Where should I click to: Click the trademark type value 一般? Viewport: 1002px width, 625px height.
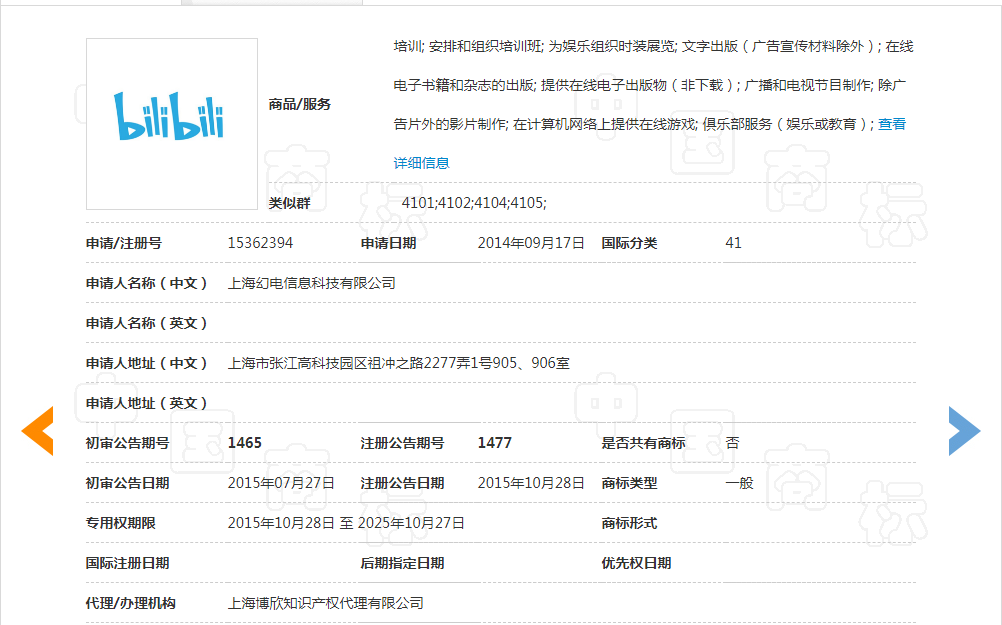[x=739, y=483]
